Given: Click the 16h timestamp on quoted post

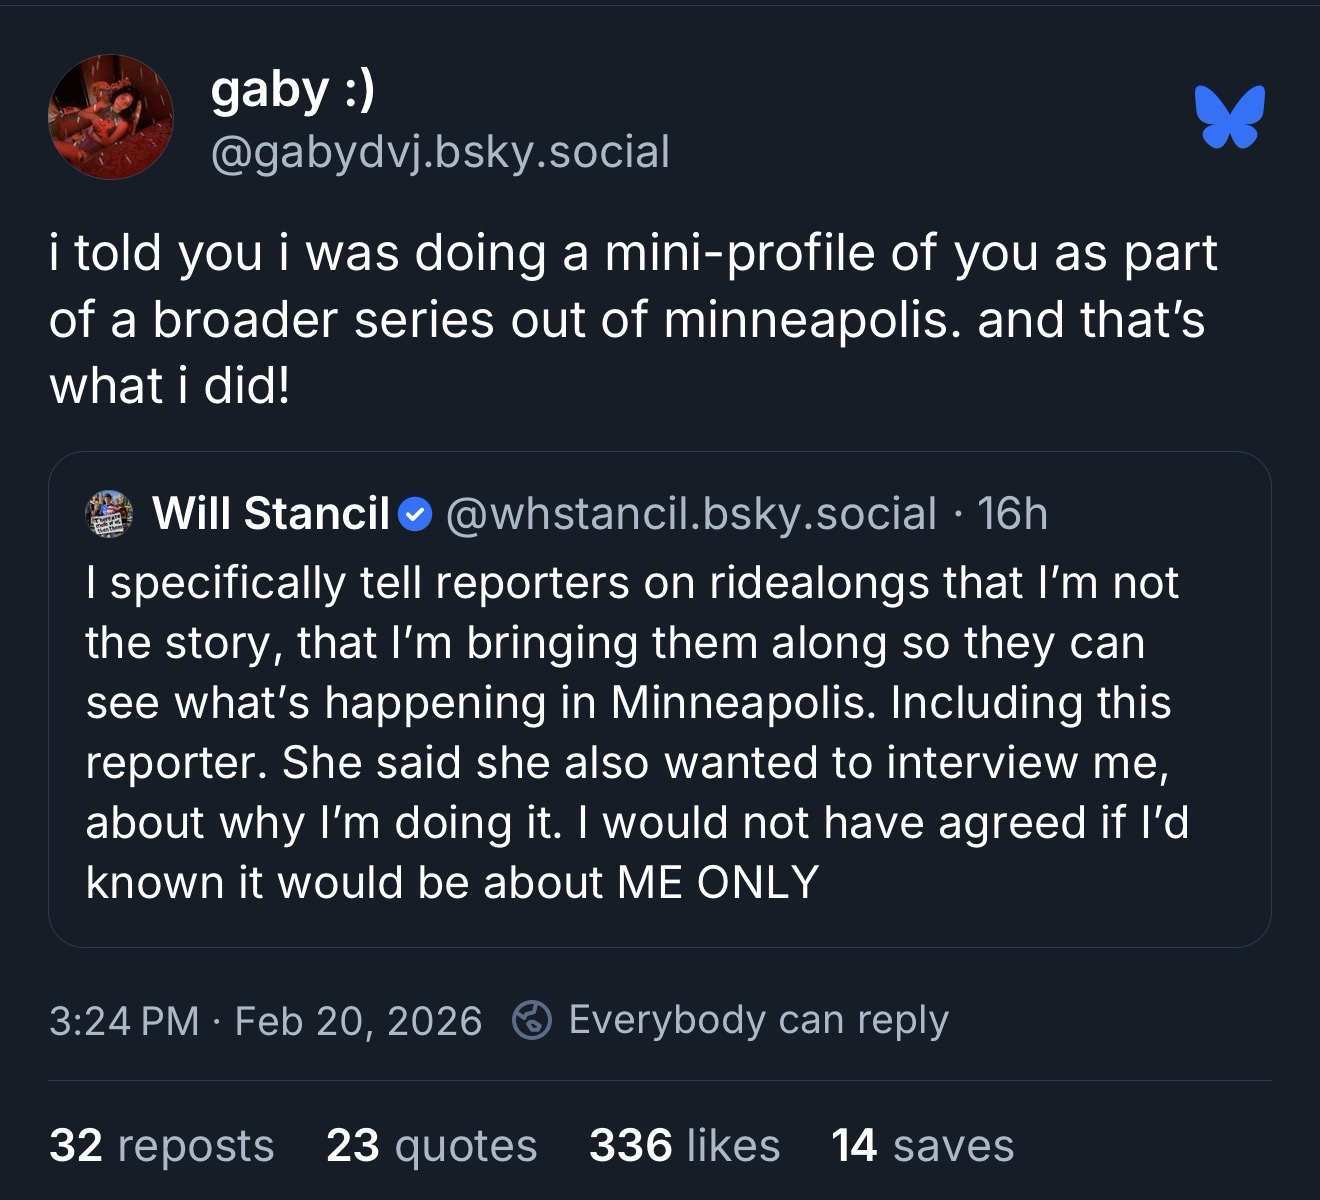Looking at the screenshot, I should [1012, 514].
